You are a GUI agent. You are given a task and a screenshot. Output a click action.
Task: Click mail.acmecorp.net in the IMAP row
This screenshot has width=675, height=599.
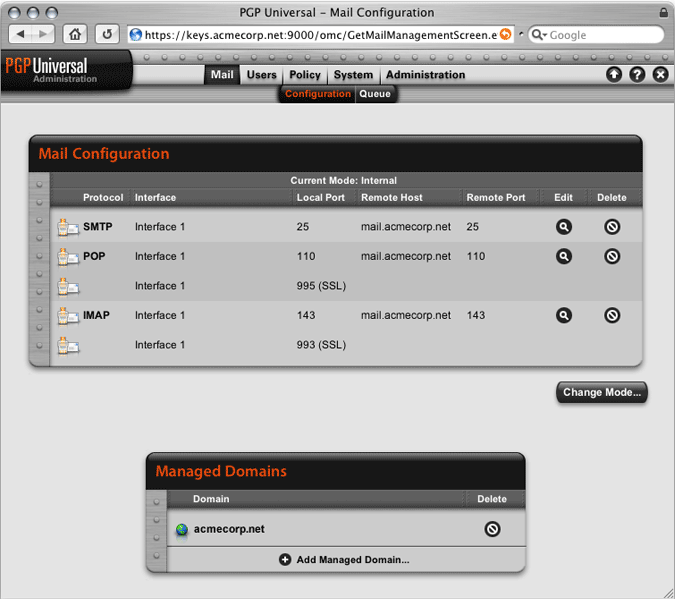click(406, 315)
